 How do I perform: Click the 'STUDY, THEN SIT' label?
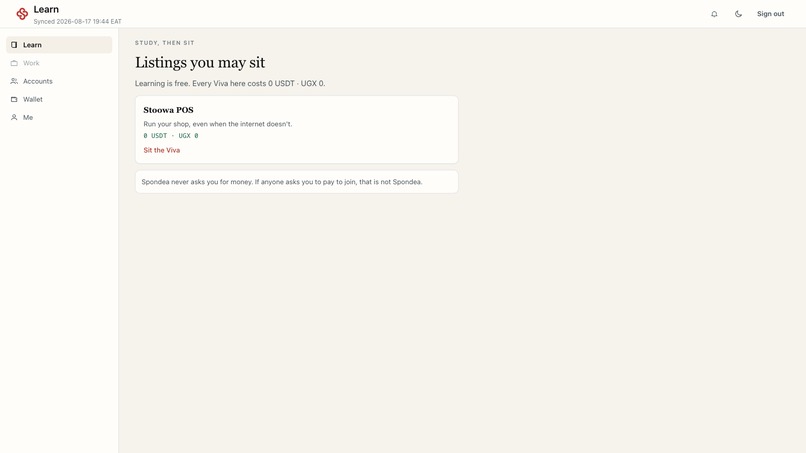point(164,43)
